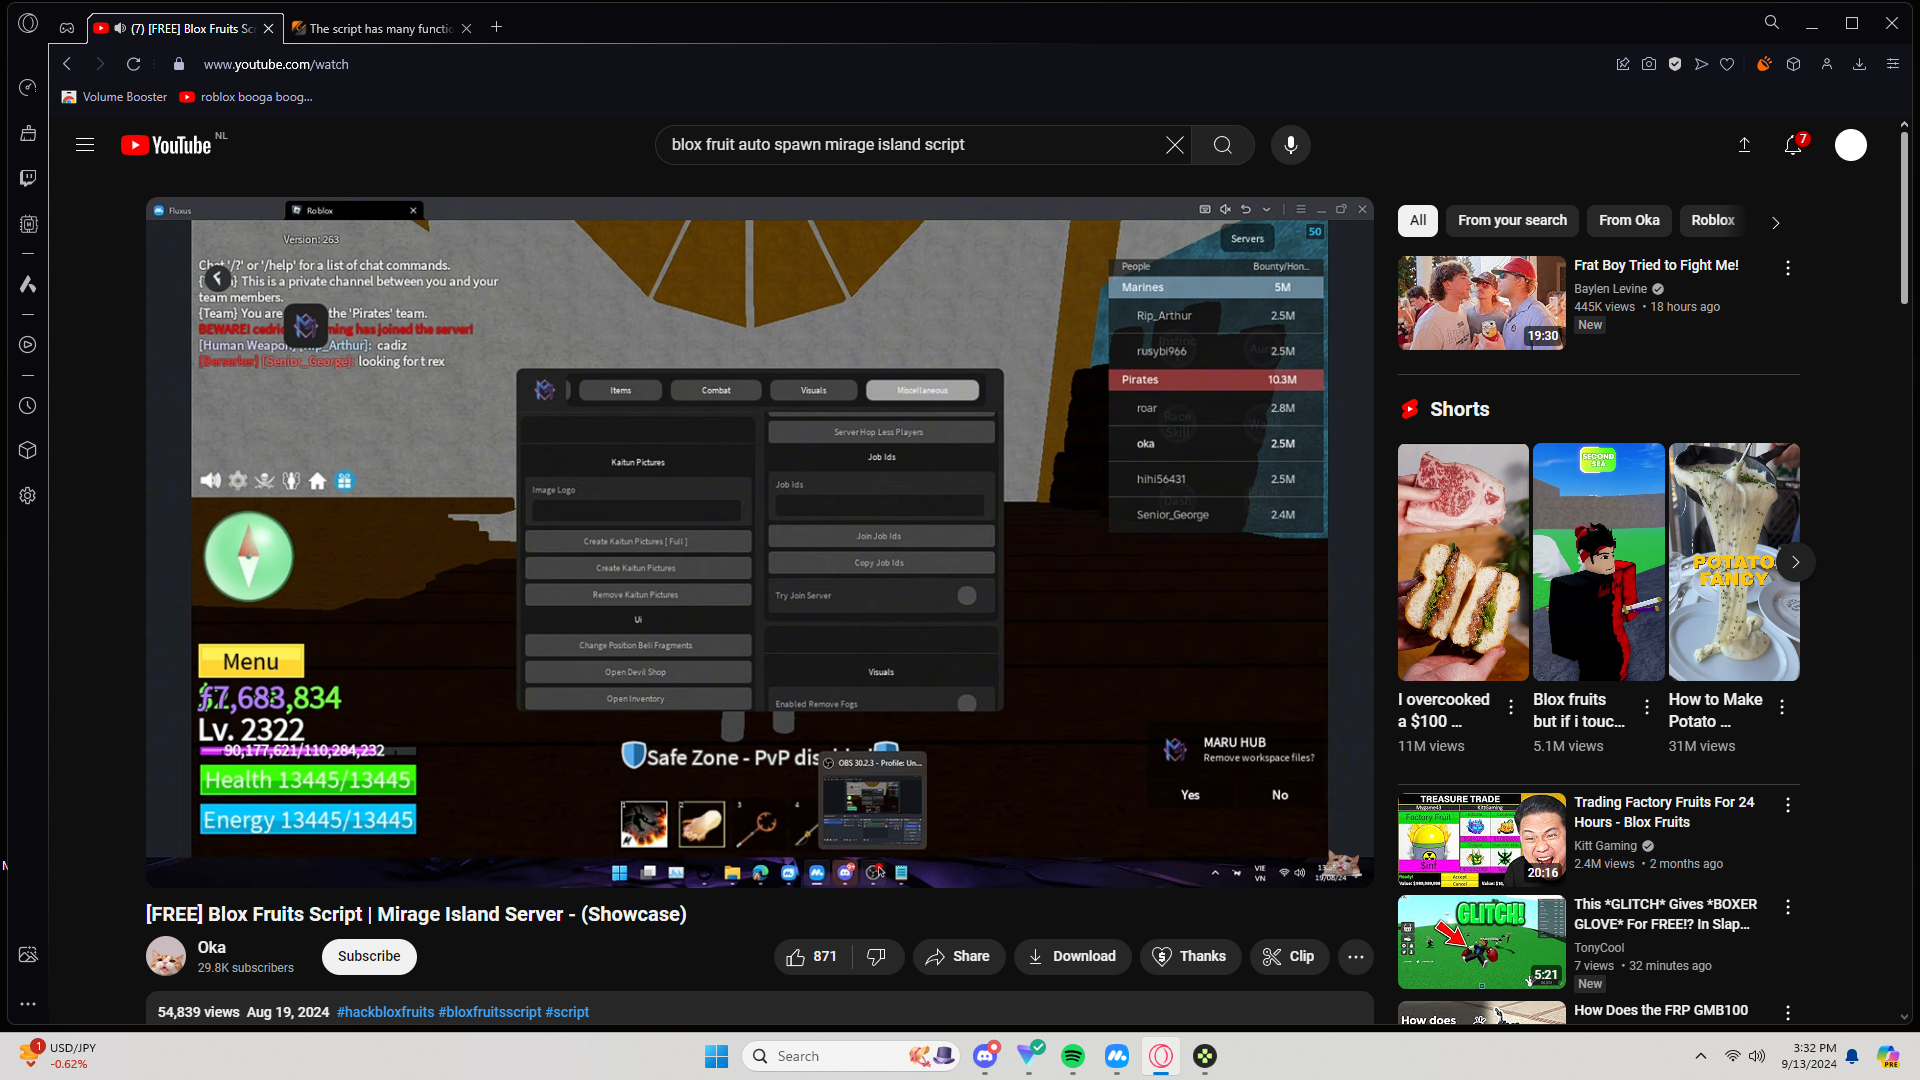The height and width of the screenshot is (1080, 1920).
Task: Select the Roblox filter chip
Action: tap(1713, 220)
